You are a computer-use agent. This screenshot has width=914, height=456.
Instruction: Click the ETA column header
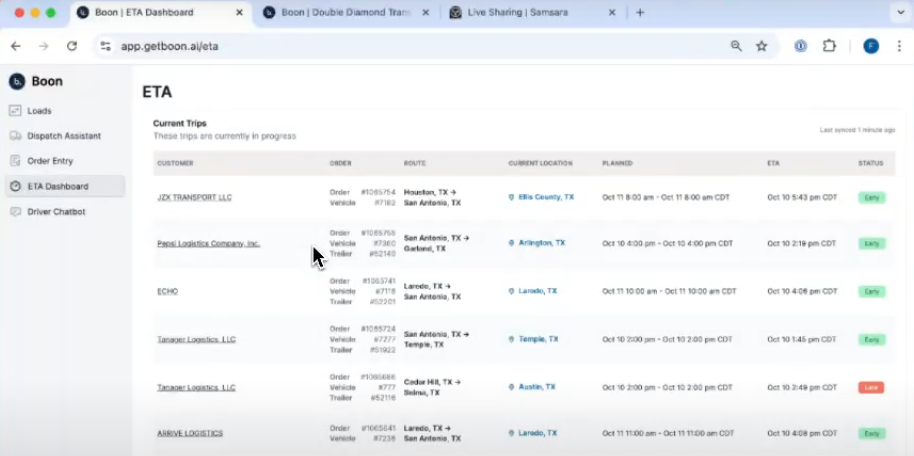(x=773, y=163)
